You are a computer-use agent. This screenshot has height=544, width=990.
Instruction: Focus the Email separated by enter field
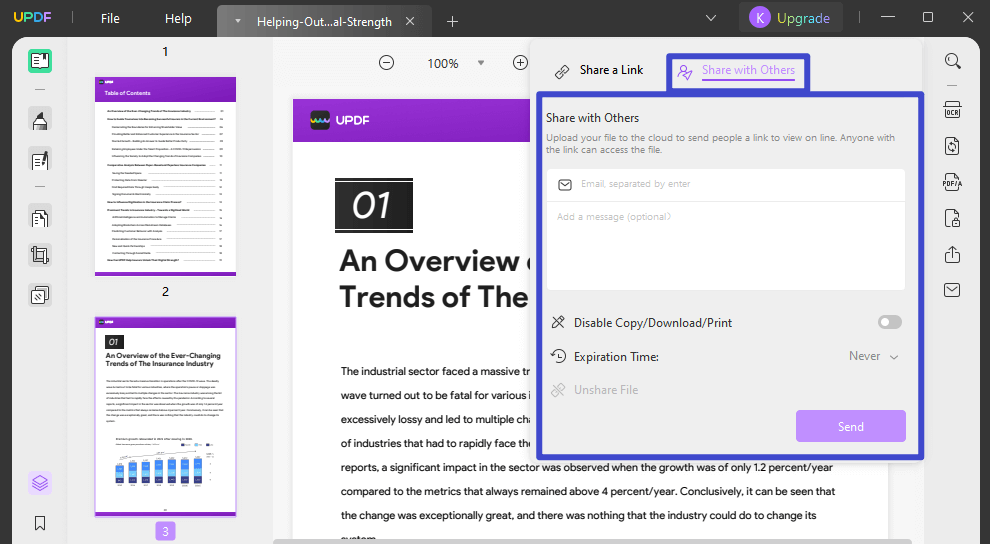725,184
